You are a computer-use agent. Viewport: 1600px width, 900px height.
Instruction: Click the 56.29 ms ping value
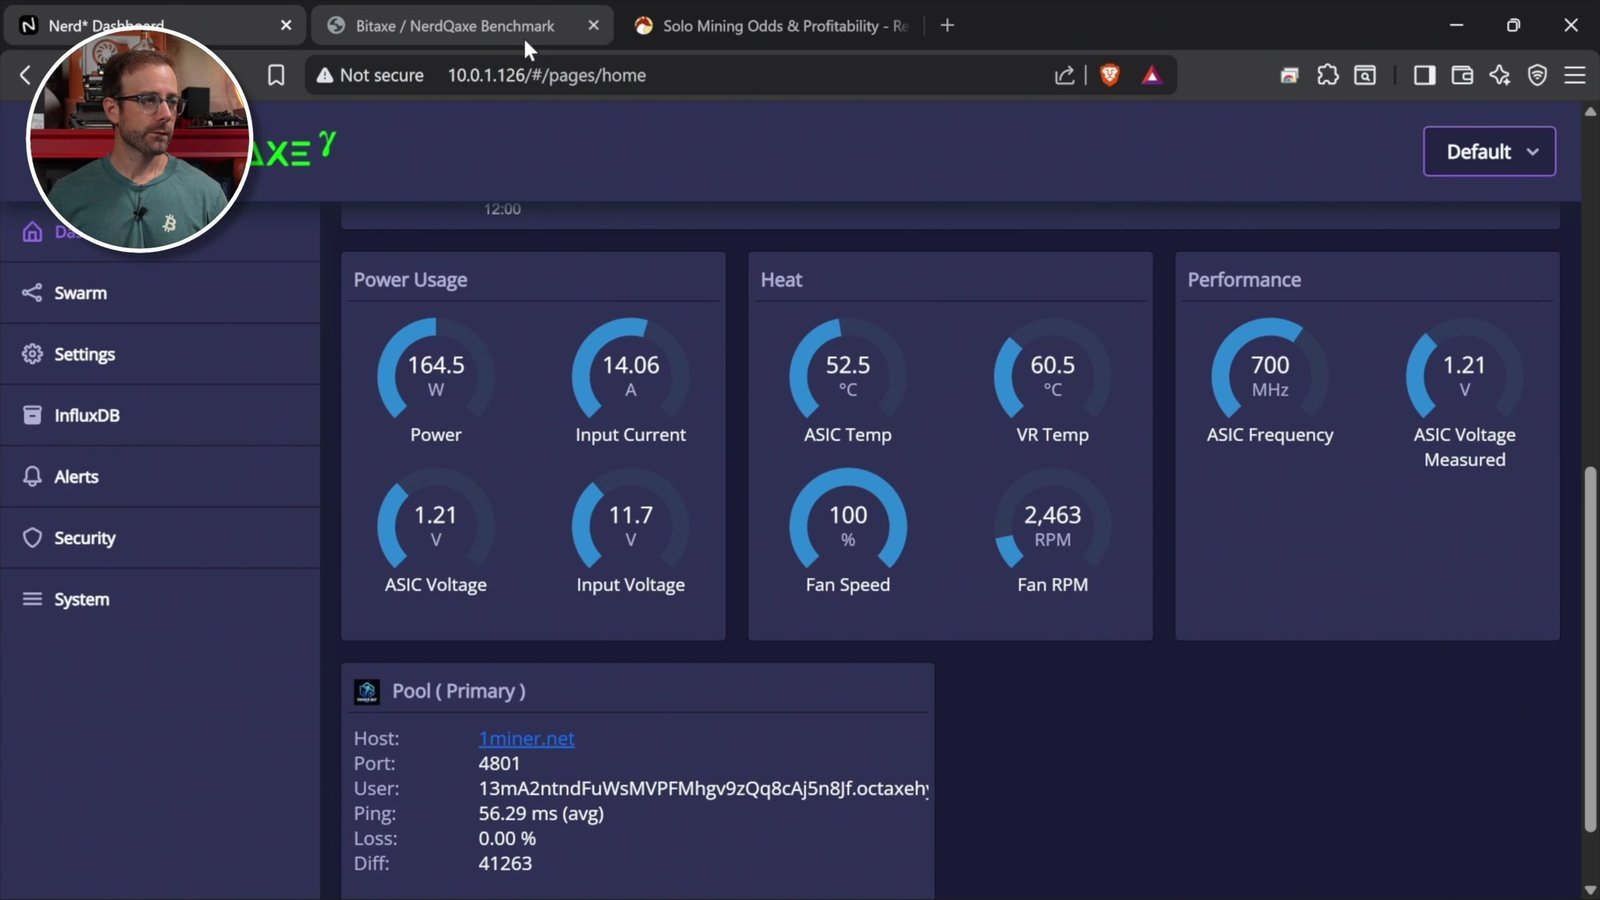(x=541, y=814)
